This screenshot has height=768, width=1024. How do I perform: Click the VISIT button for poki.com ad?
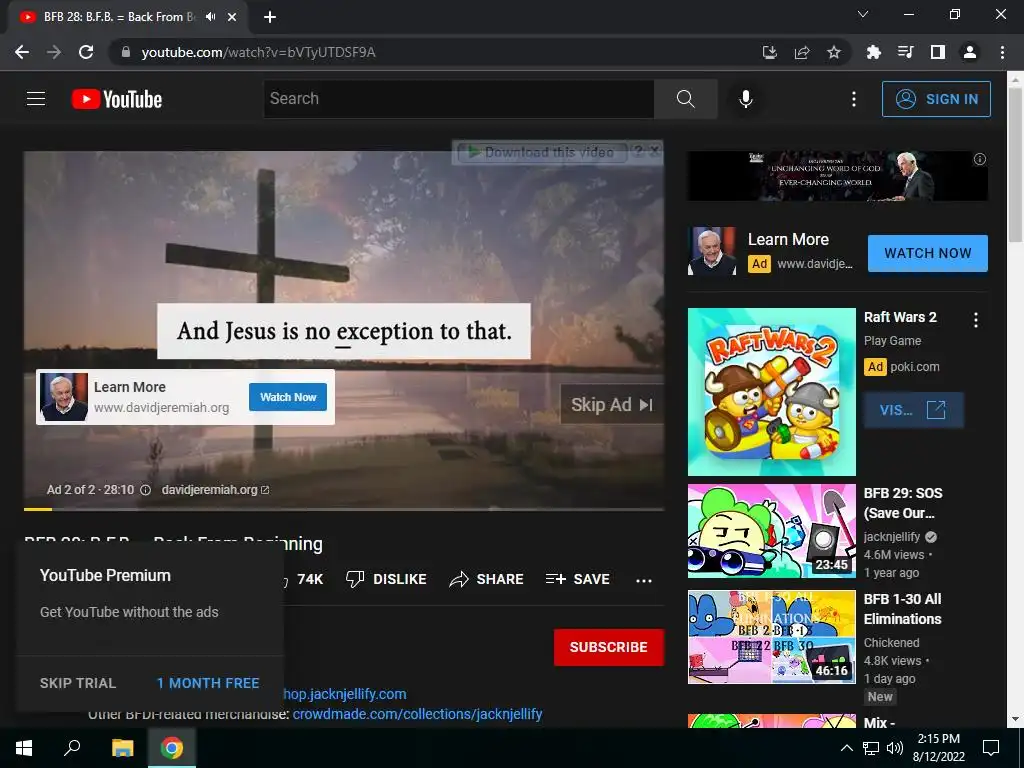(x=914, y=410)
